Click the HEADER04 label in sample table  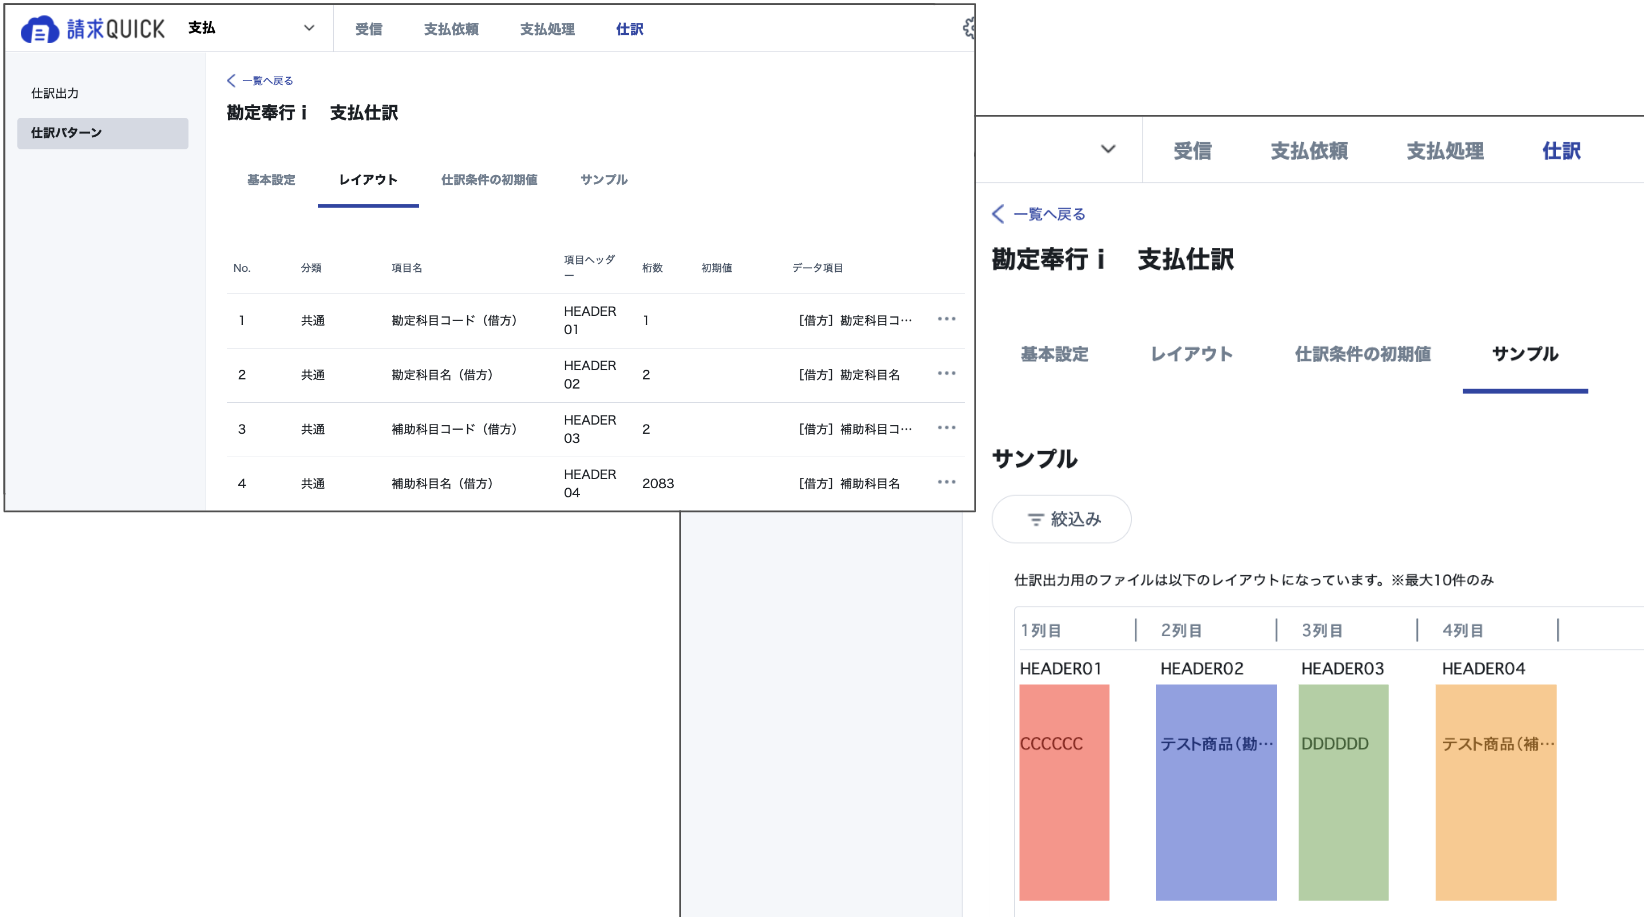pos(1483,669)
